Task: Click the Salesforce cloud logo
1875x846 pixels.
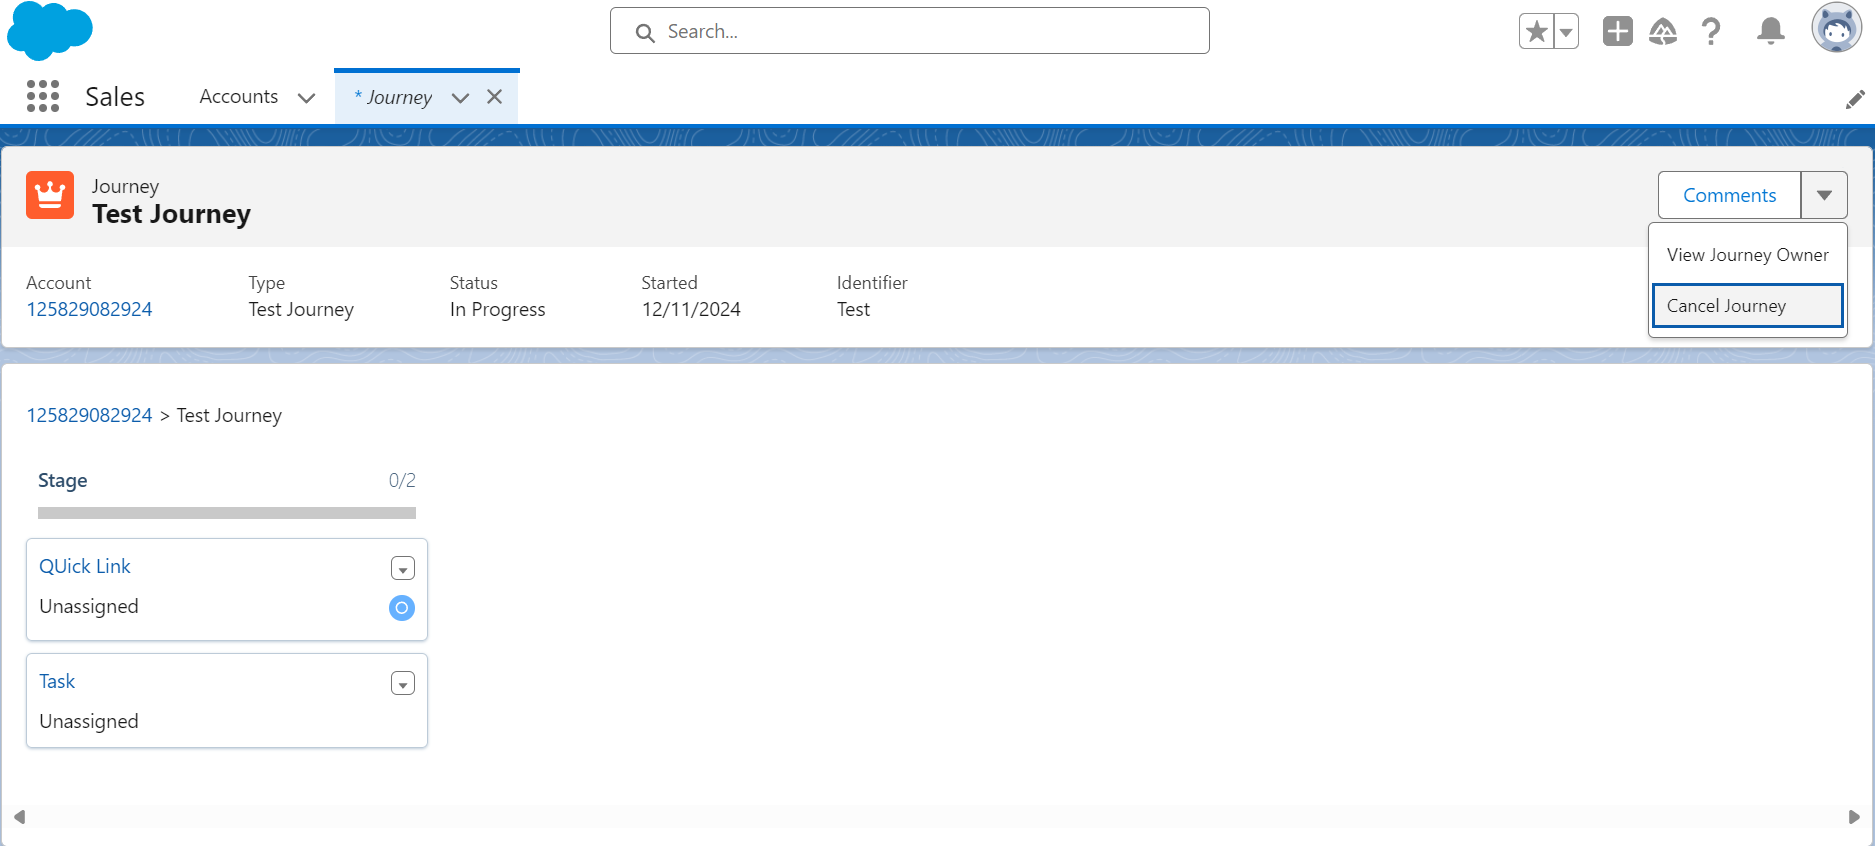Action: pos(49,31)
